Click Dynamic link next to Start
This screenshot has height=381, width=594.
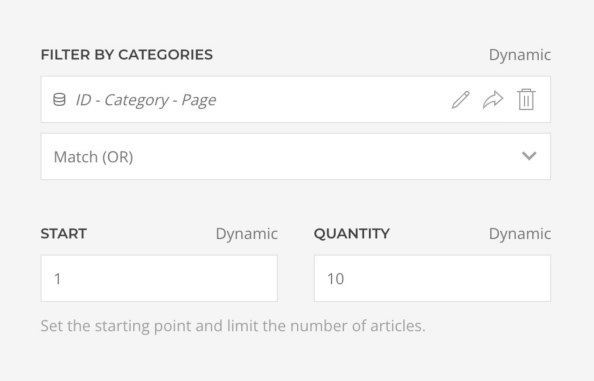[x=247, y=234]
